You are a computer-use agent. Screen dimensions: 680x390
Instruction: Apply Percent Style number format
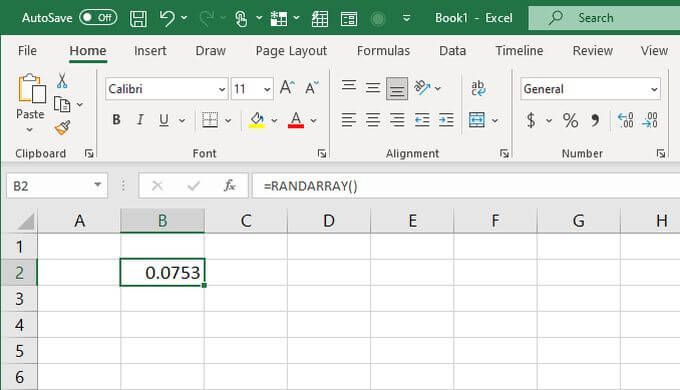coord(570,120)
